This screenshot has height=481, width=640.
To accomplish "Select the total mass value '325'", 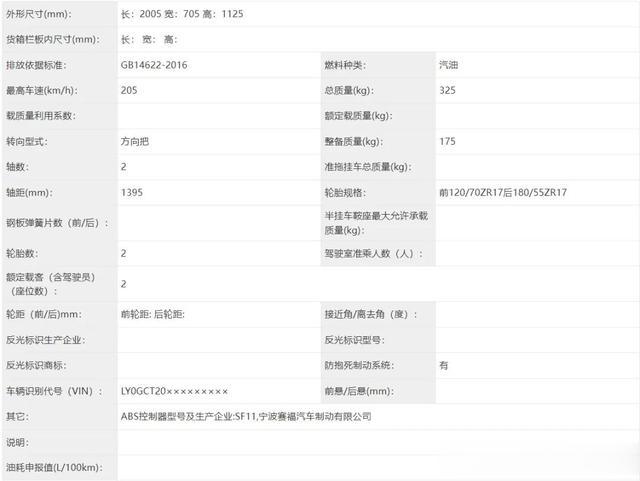I will [x=447, y=91].
